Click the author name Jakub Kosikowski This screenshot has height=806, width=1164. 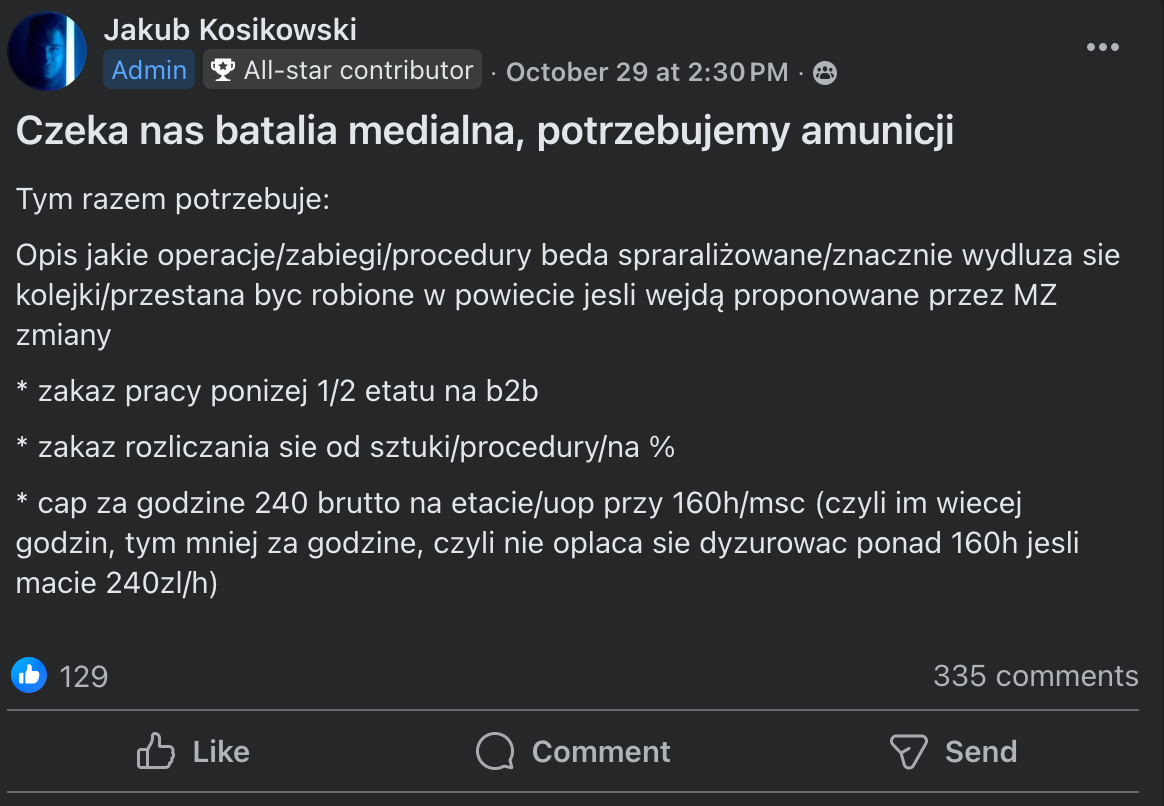(x=230, y=30)
